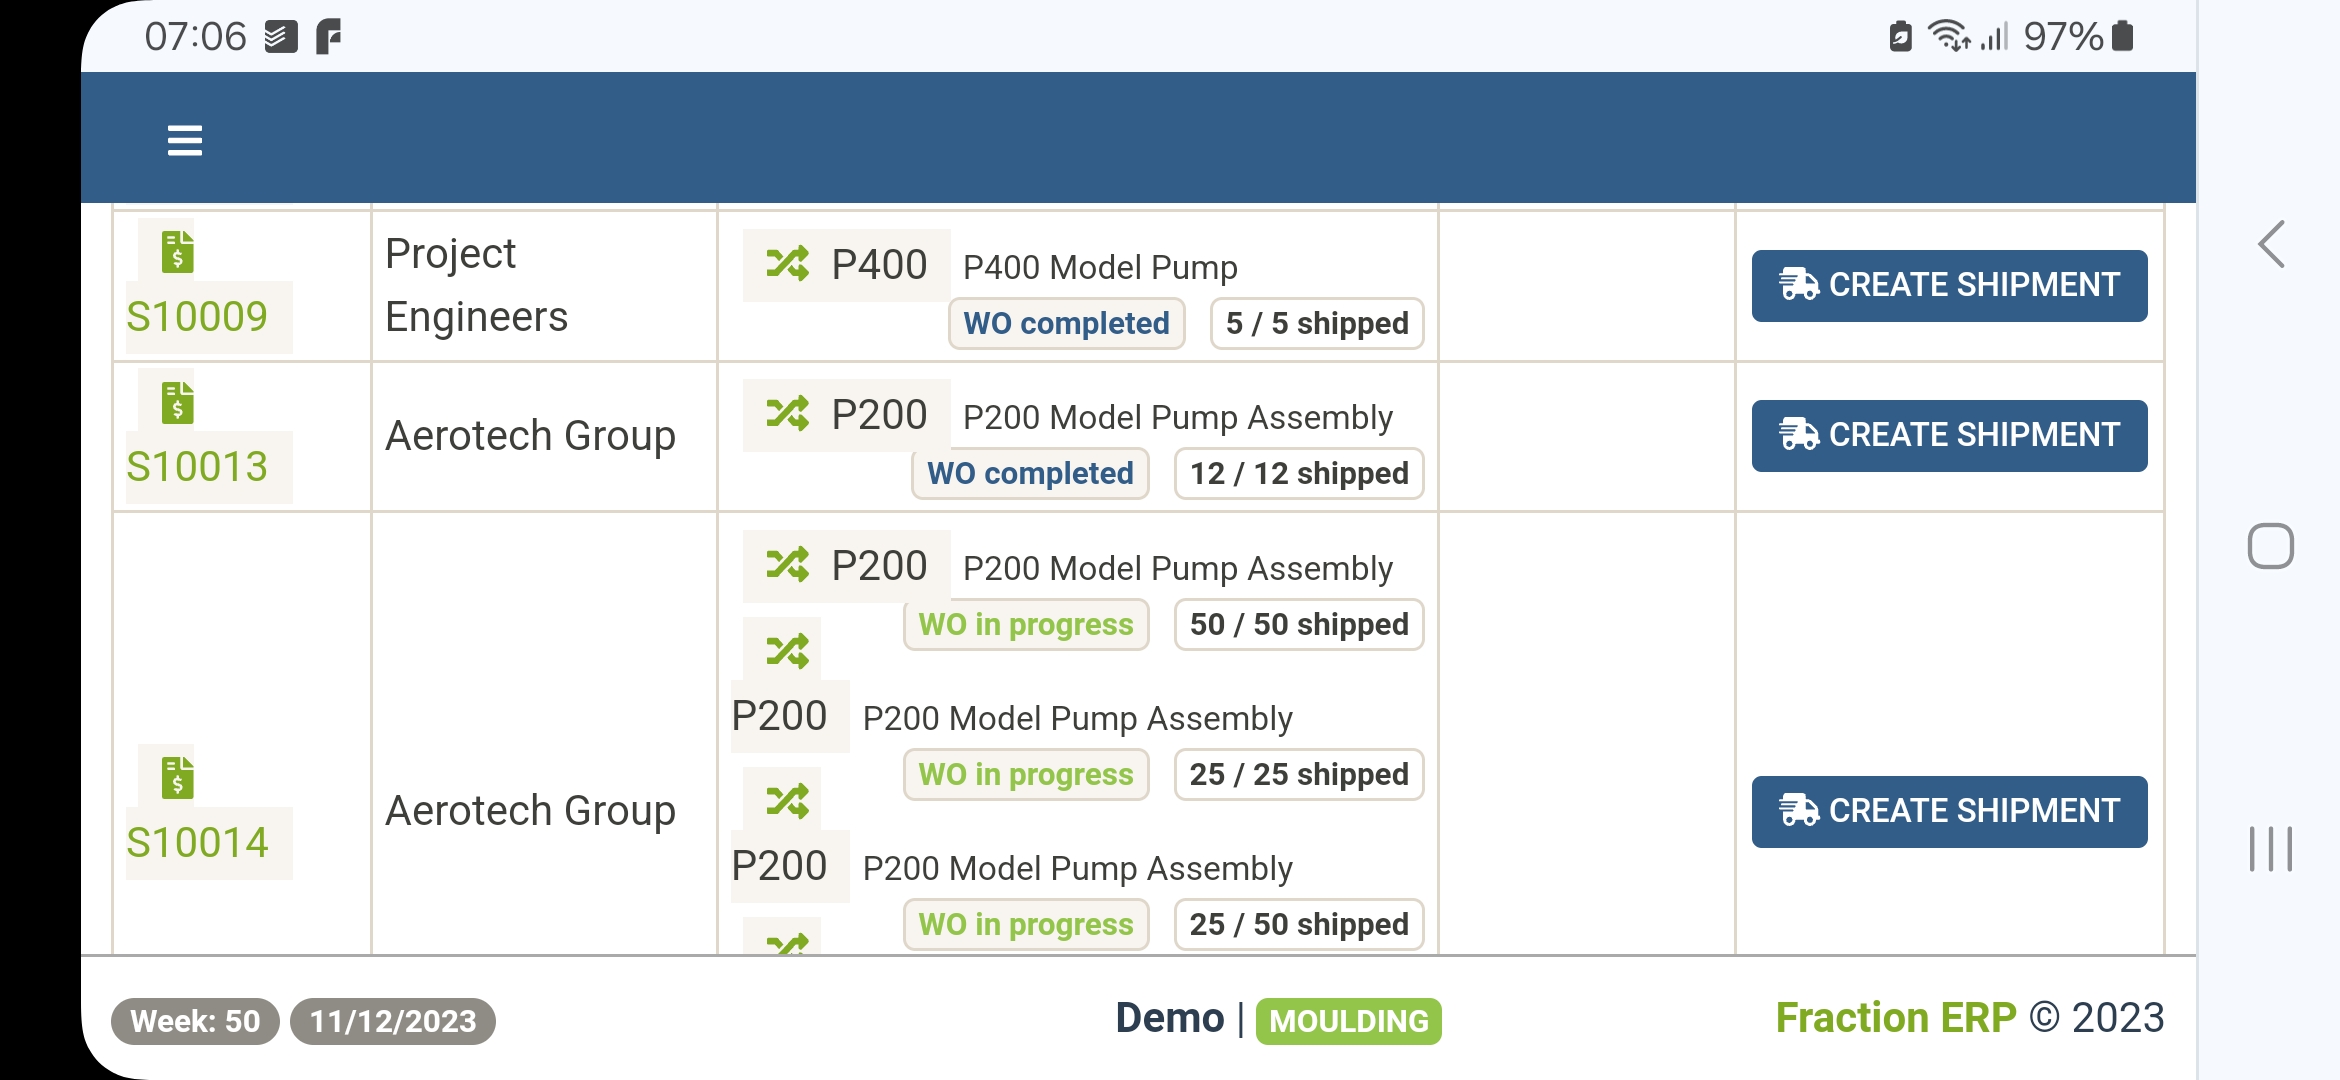The height and width of the screenshot is (1080, 2340).
Task: Create shipment for order S10013
Action: (1949, 436)
